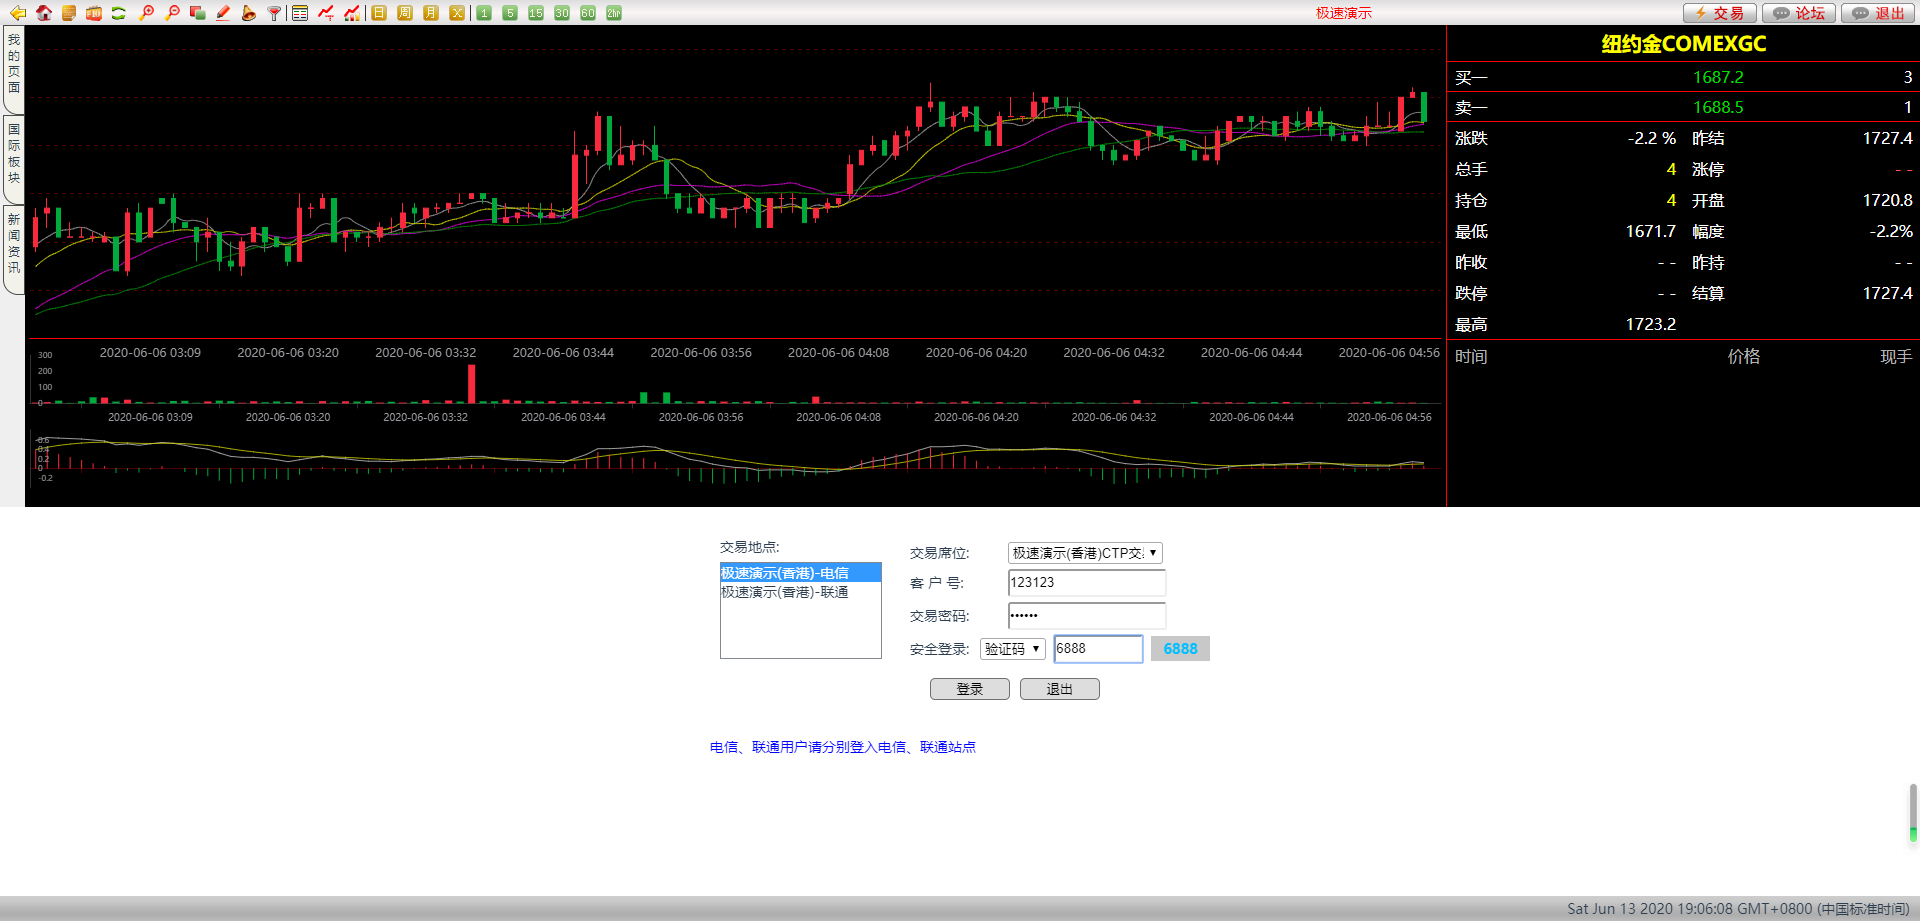Viewport: 1920px width, 921px height.
Task: Open the quote list table icon
Action: (x=300, y=13)
